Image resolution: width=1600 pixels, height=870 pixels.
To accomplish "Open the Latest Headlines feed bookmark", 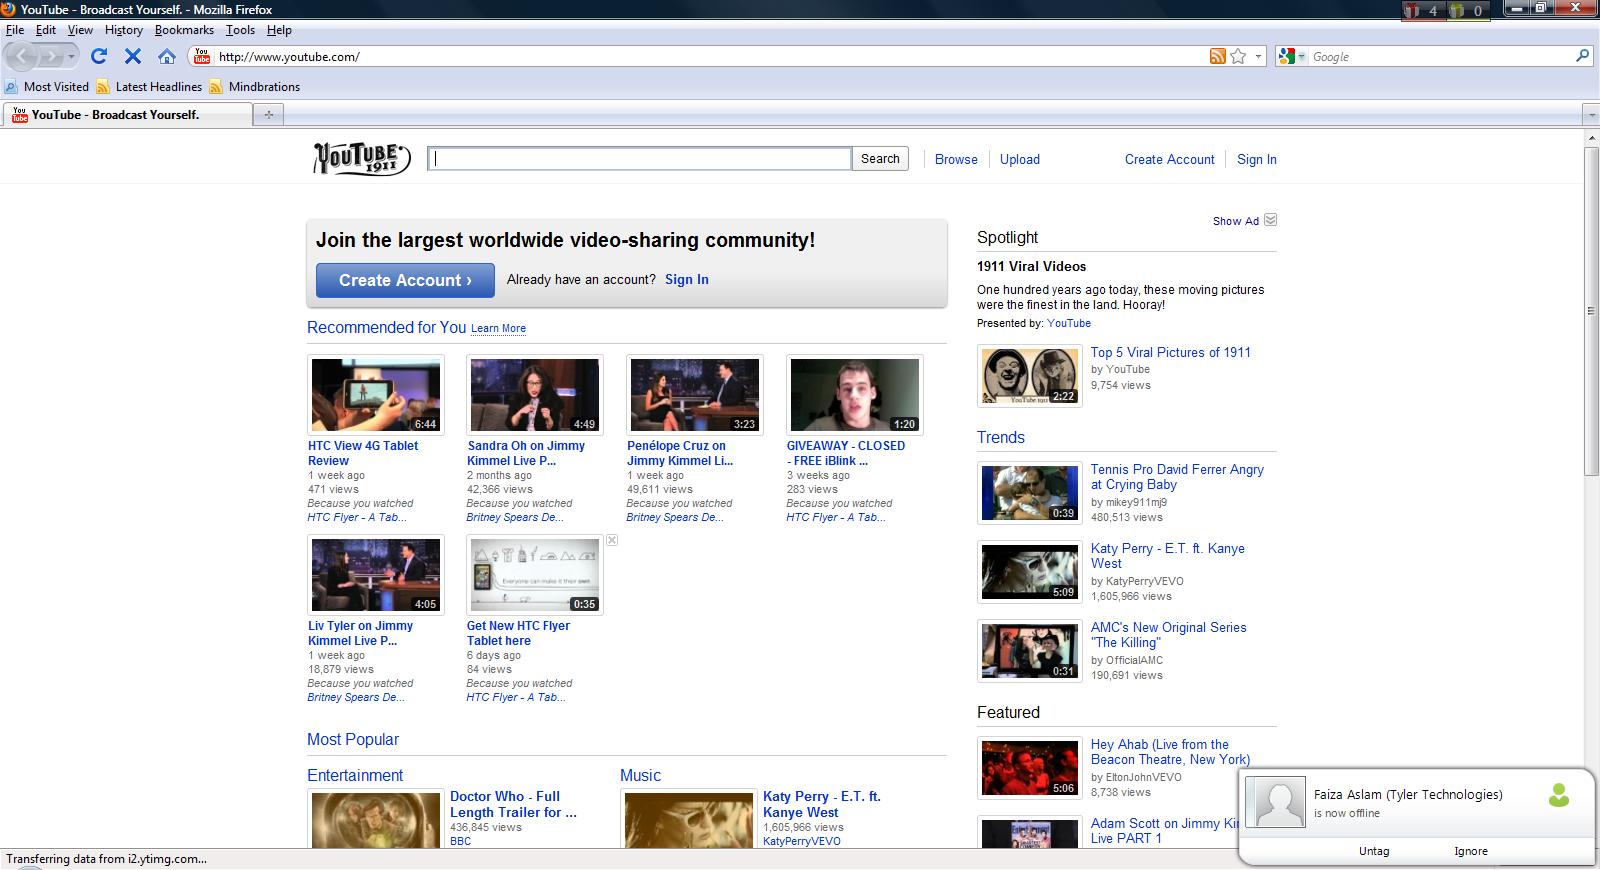I will pyautogui.click(x=149, y=87).
